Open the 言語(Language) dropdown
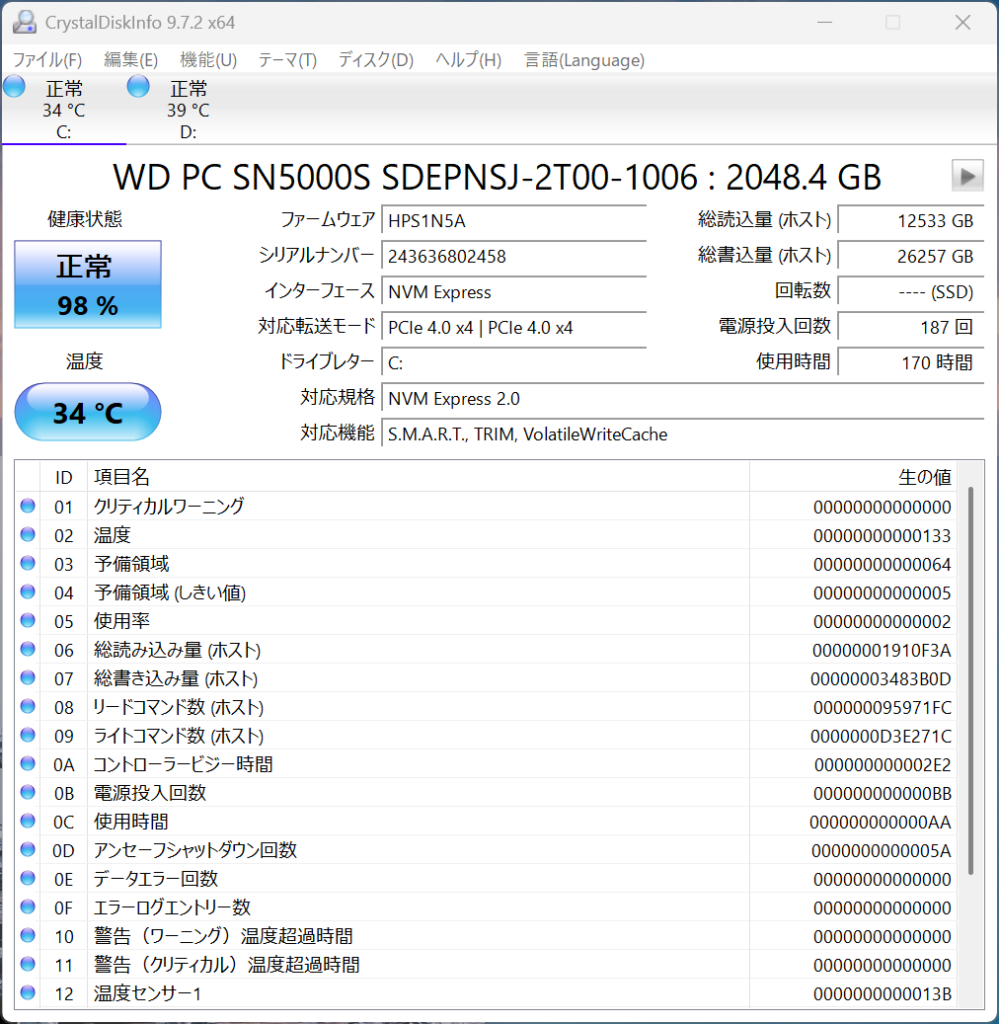The height and width of the screenshot is (1024, 999). (x=582, y=60)
